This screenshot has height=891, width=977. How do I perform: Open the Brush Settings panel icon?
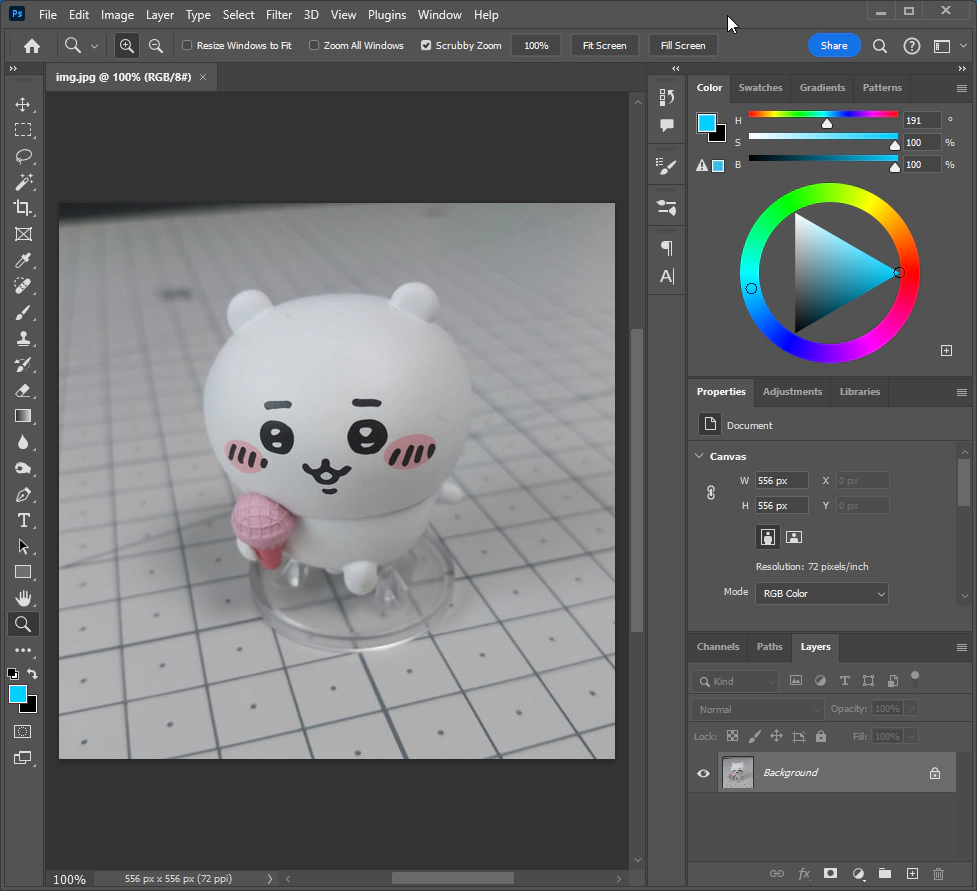(666, 166)
